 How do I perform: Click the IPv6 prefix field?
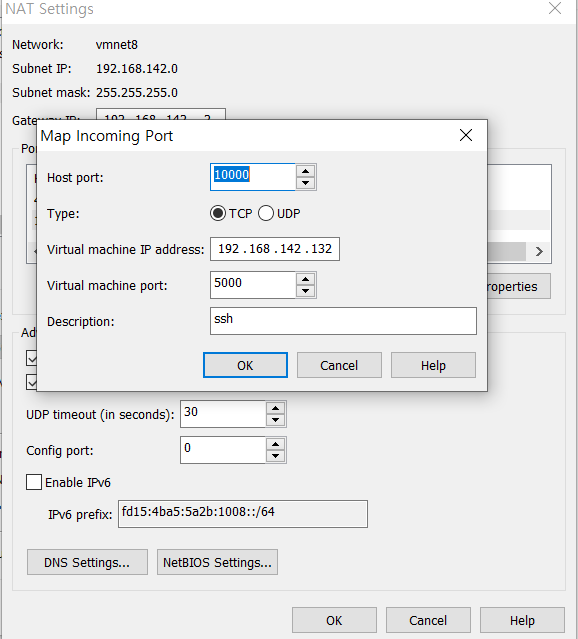(243, 514)
